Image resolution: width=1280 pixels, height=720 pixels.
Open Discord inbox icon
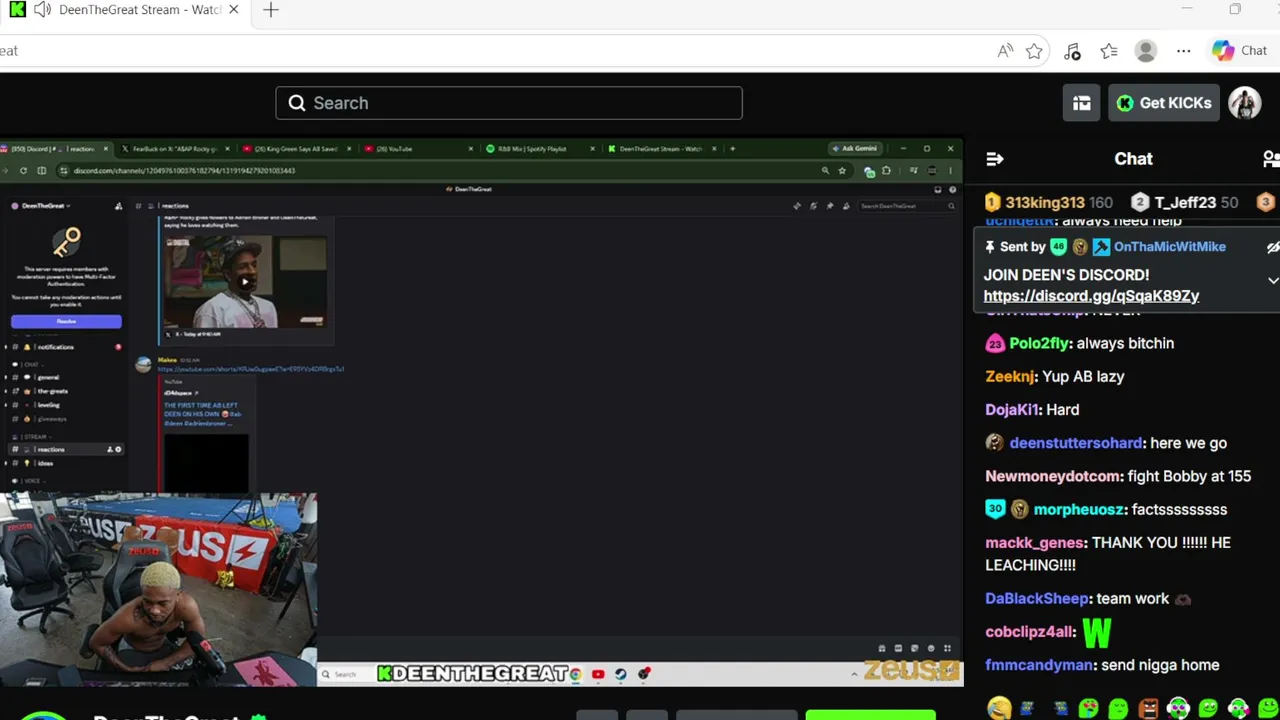[x=937, y=190]
